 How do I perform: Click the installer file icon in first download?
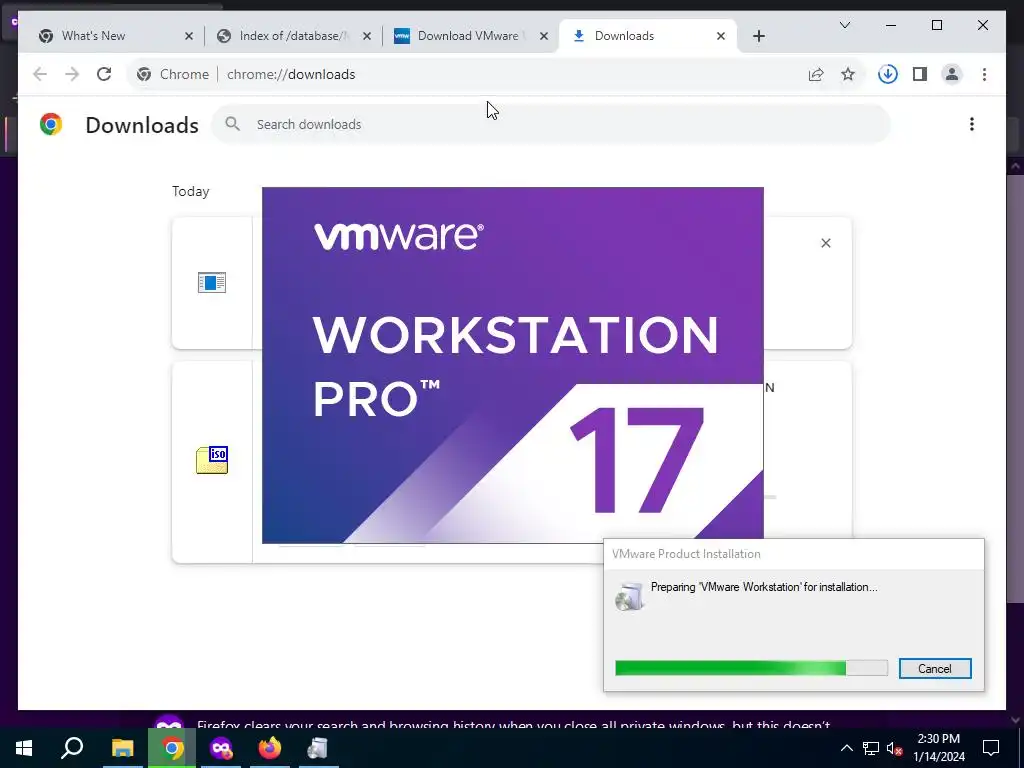click(212, 283)
